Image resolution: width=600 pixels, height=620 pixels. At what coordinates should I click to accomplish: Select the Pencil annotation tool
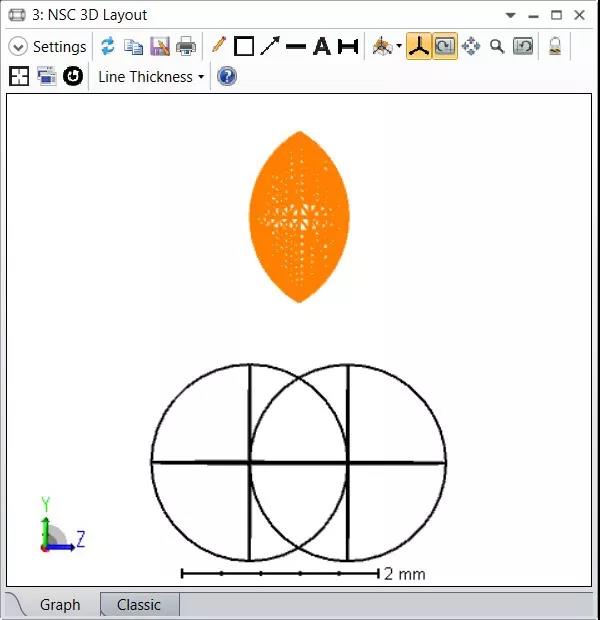coord(218,46)
